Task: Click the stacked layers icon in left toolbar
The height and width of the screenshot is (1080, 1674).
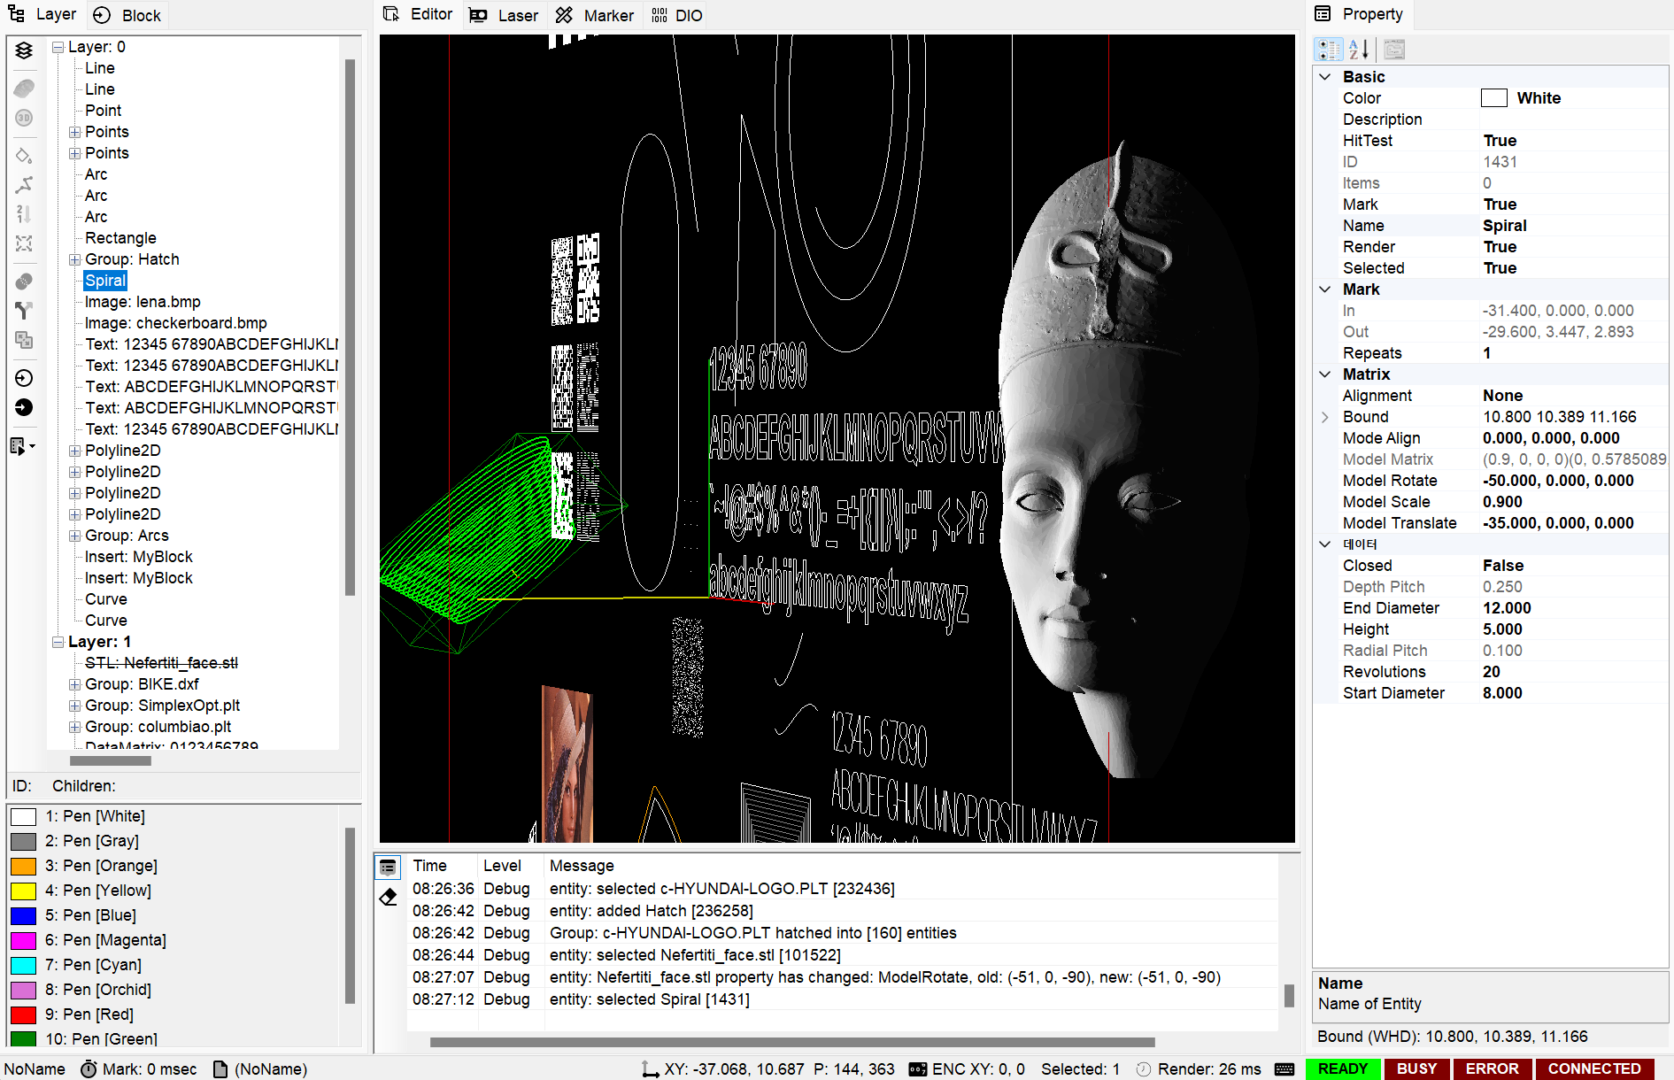Action: pyautogui.click(x=24, y=50)
